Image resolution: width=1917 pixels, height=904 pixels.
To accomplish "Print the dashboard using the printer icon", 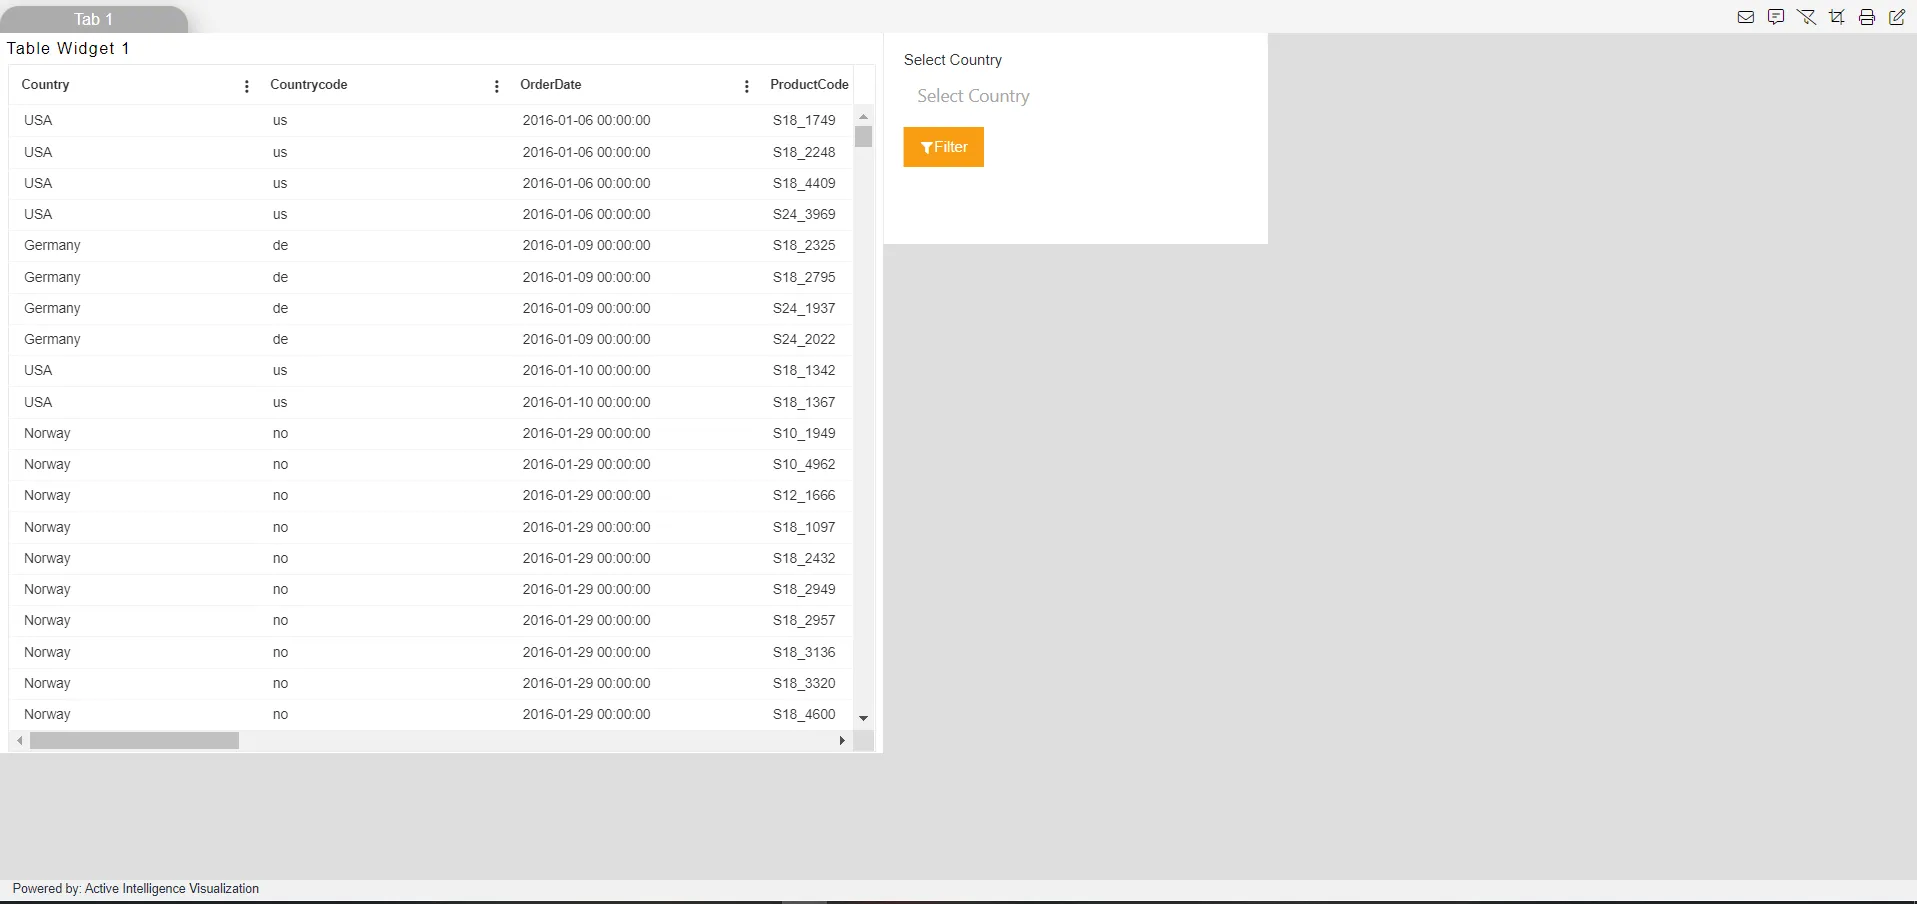I will click(1867, 17).
